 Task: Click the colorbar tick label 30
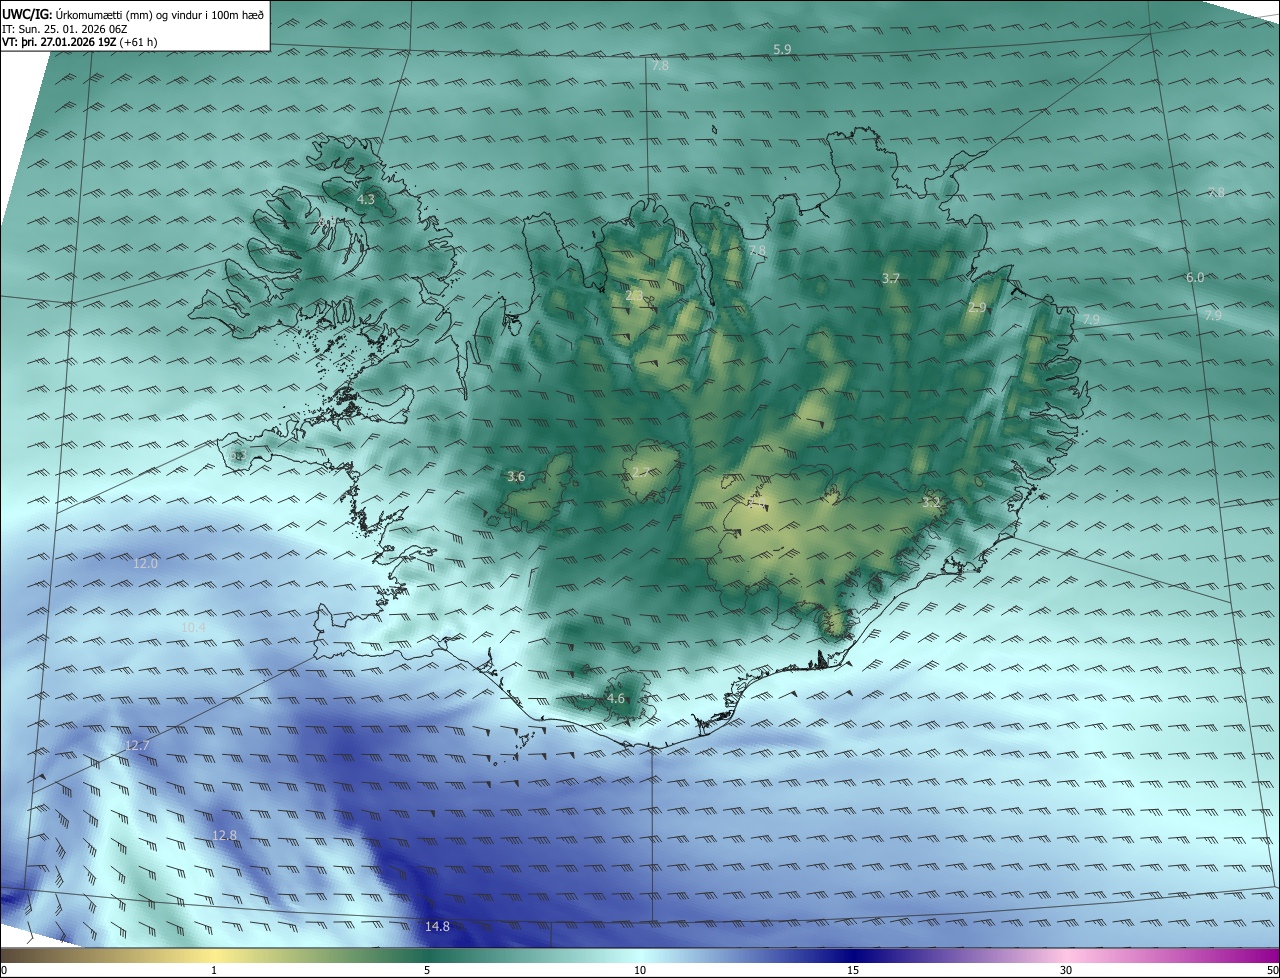1066,971
